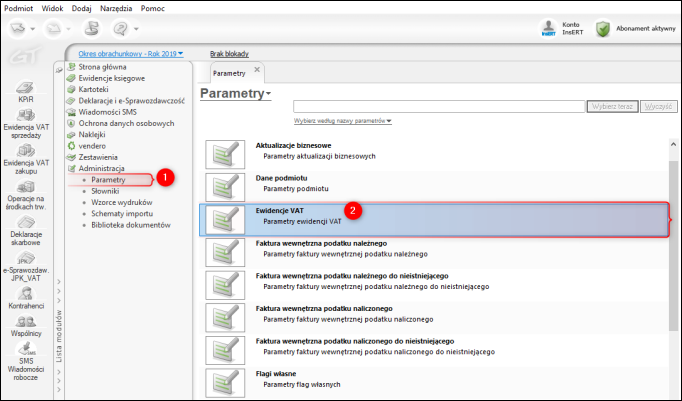Click the Abonament aktywny shield icon
The height and width of the screenshot is (401, 682).
(603, 29)
